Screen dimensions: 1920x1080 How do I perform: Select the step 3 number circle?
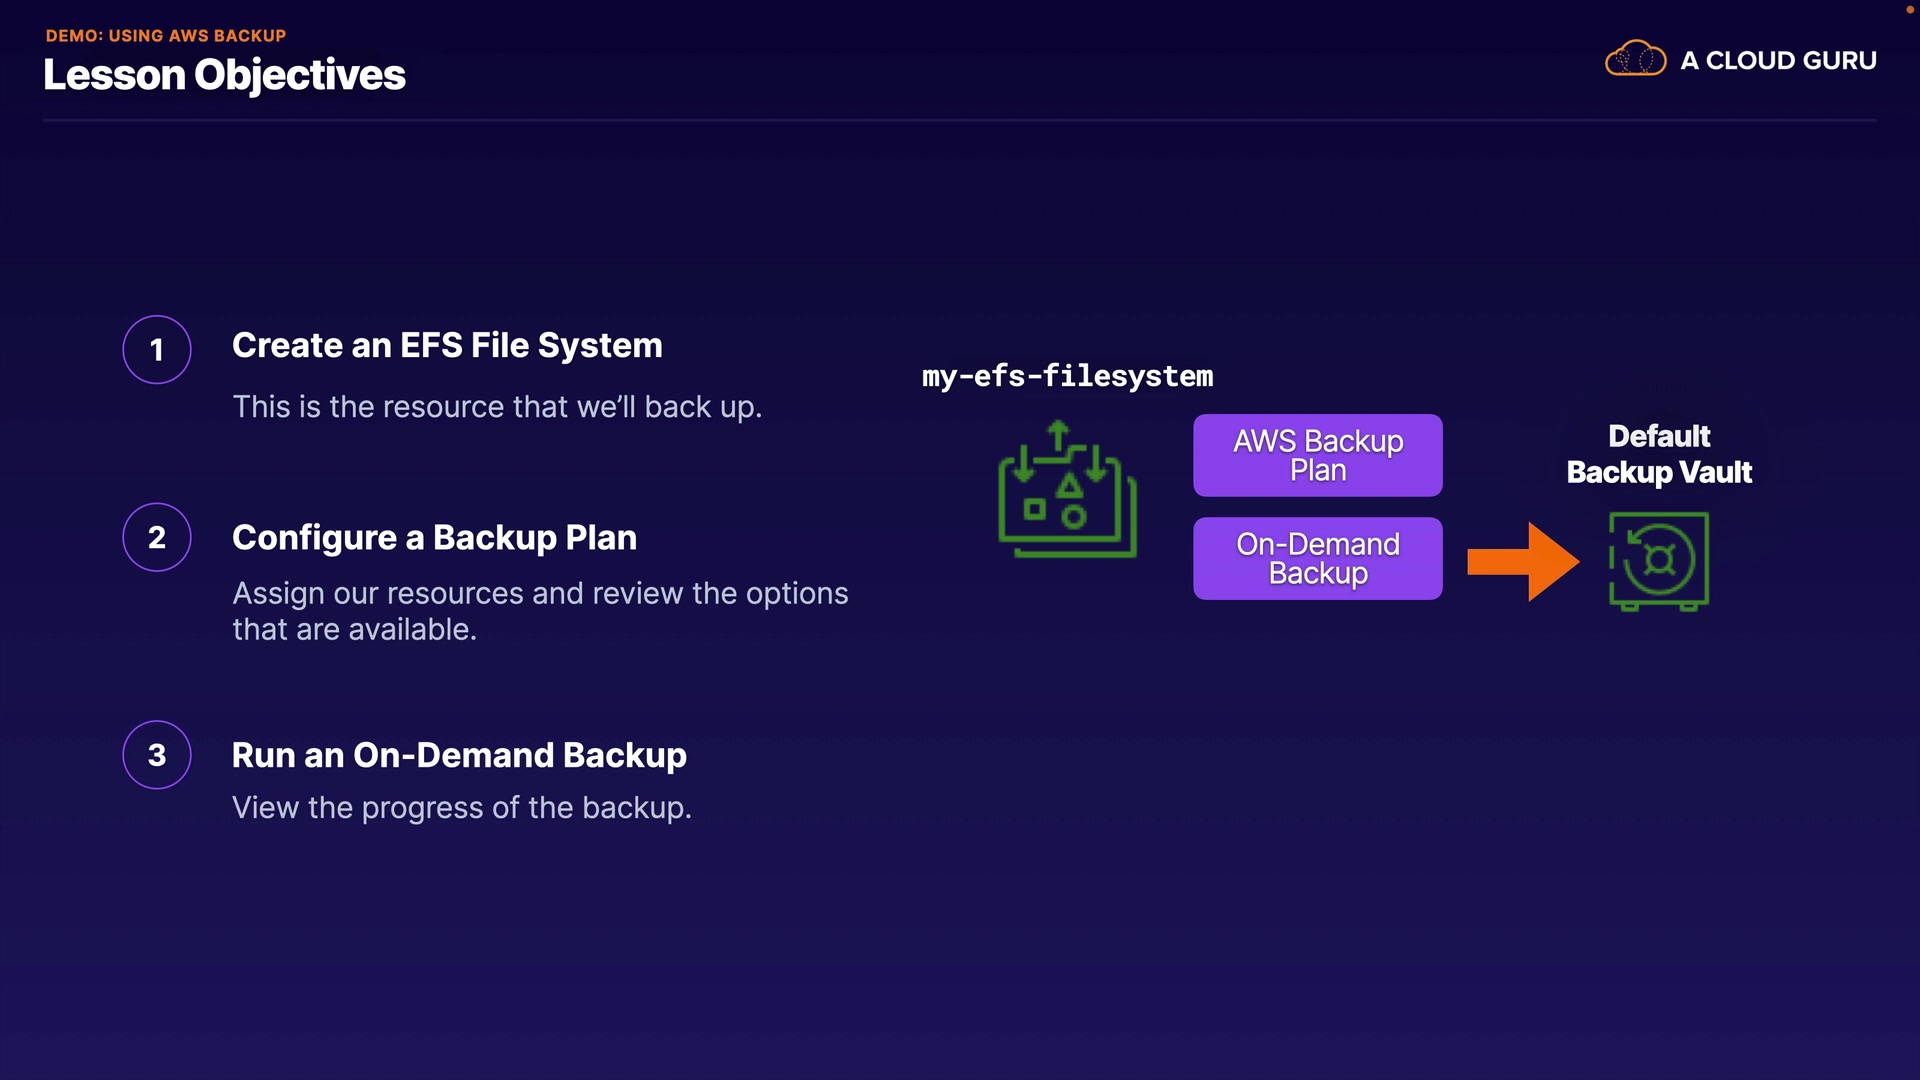click(x=157, y=755)
